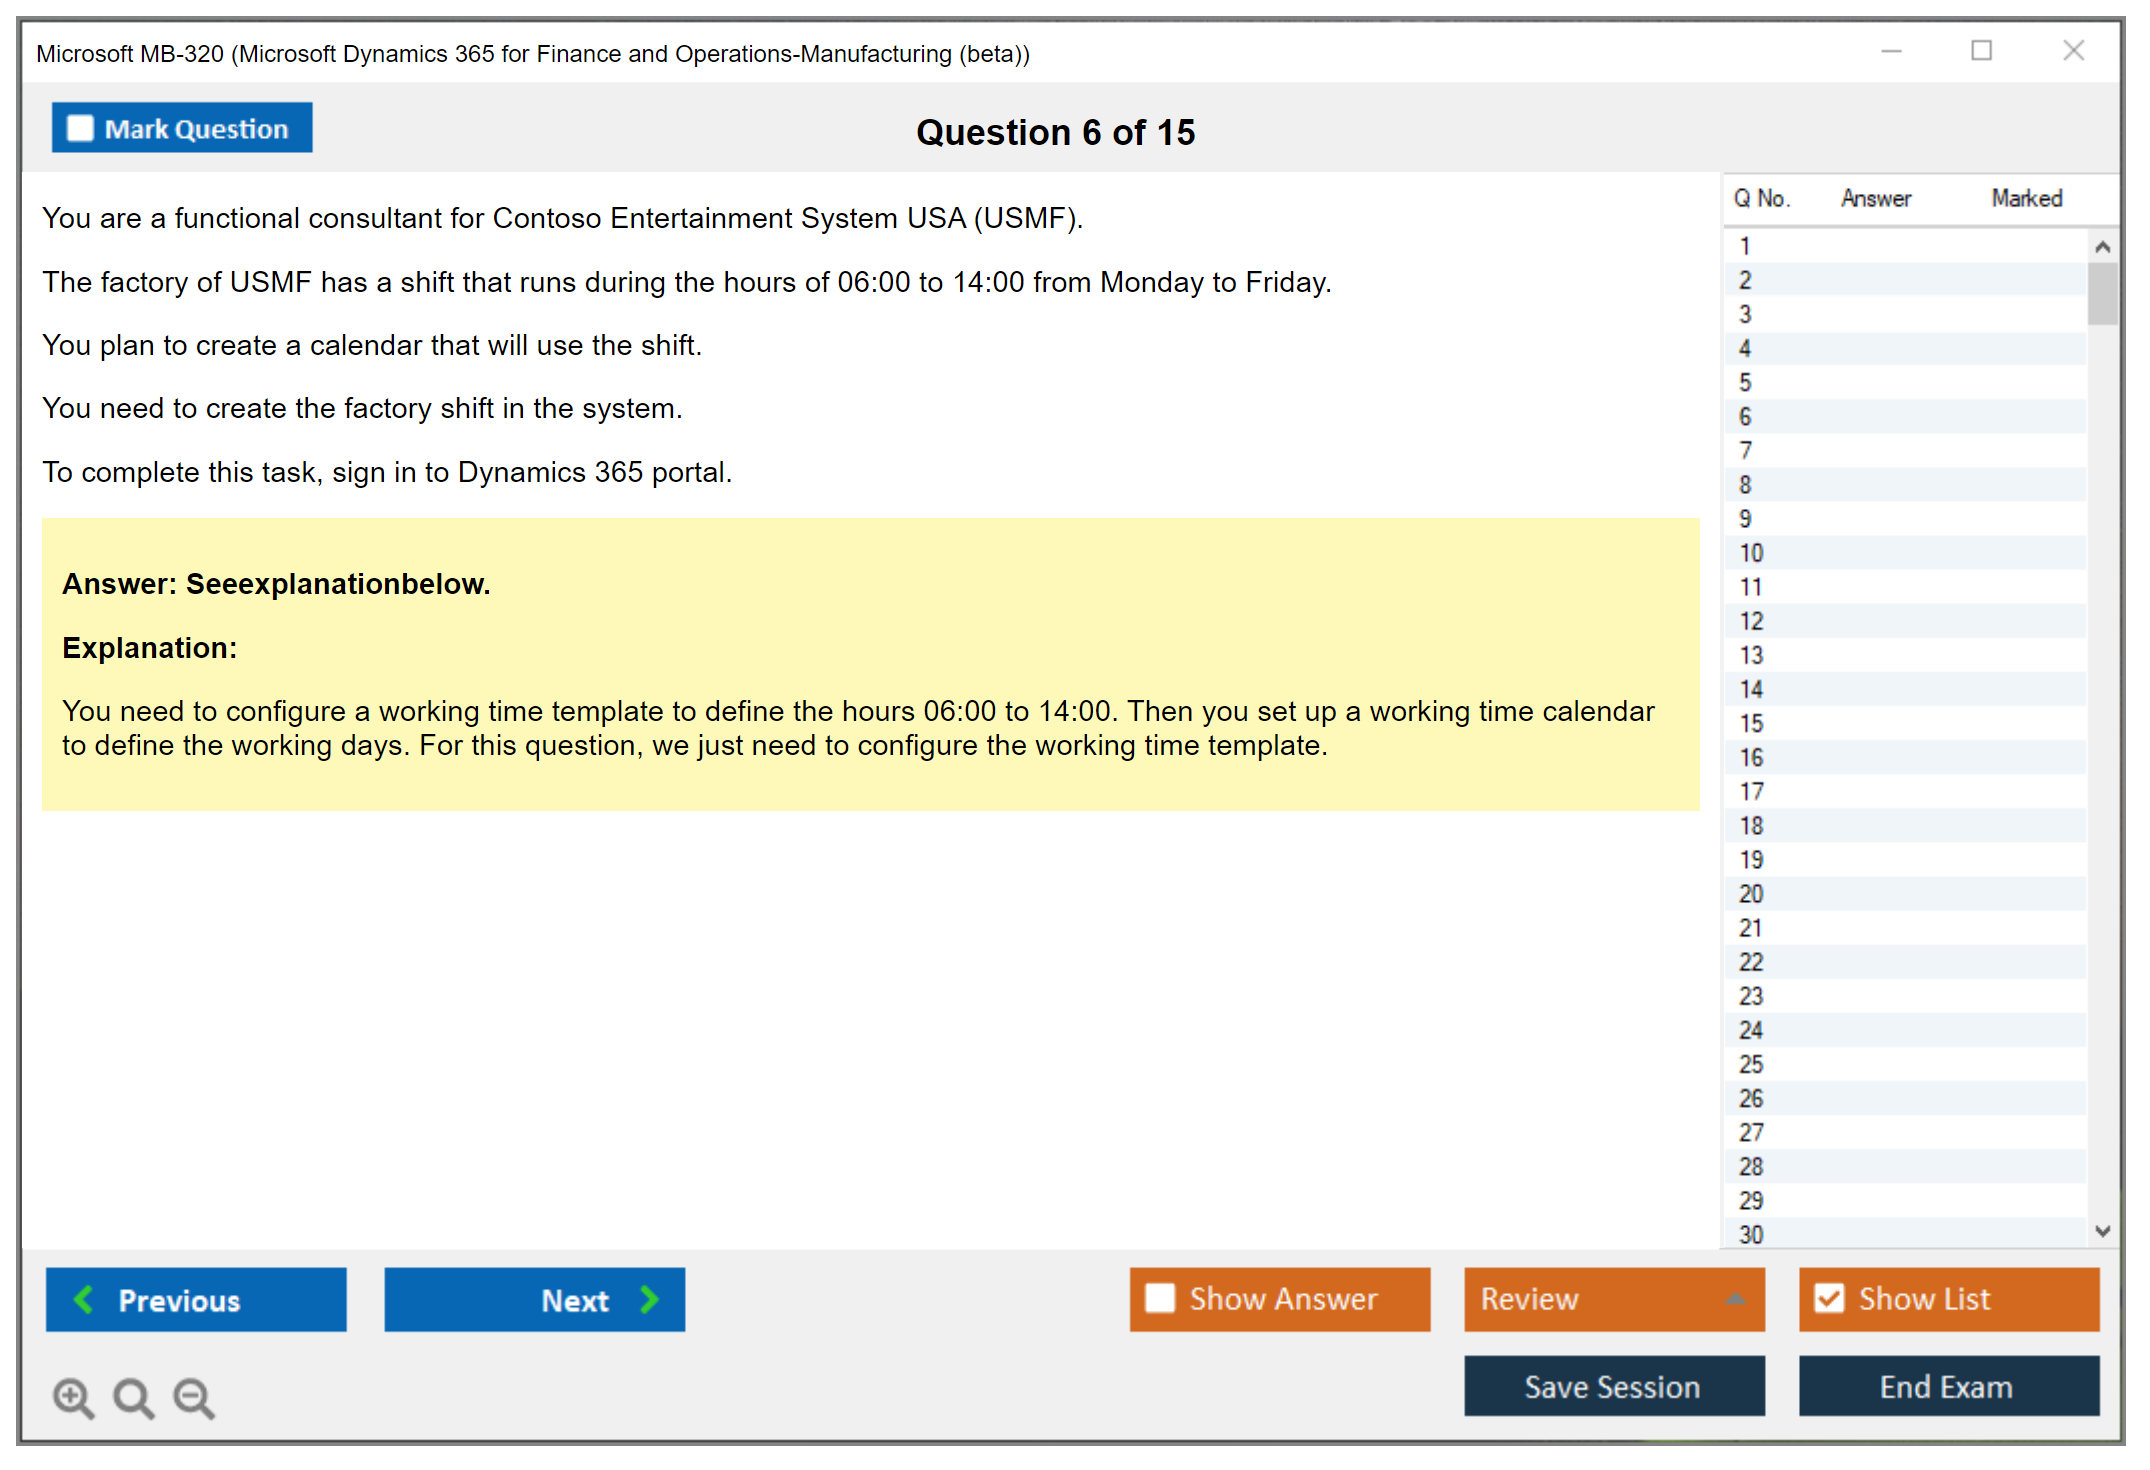The image size is (2150, 1470).
Task: Maximize the exam window
Action: click(1981, 51)
